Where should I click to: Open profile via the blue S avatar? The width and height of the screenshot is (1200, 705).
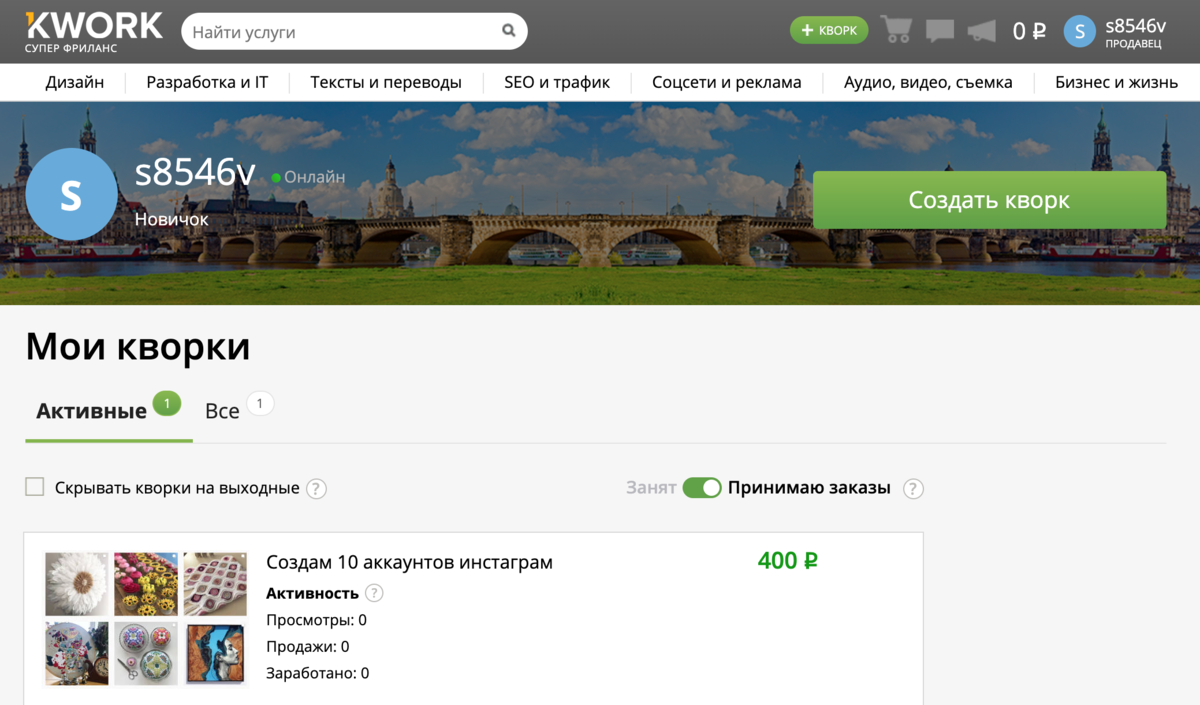coord(1079,31)
